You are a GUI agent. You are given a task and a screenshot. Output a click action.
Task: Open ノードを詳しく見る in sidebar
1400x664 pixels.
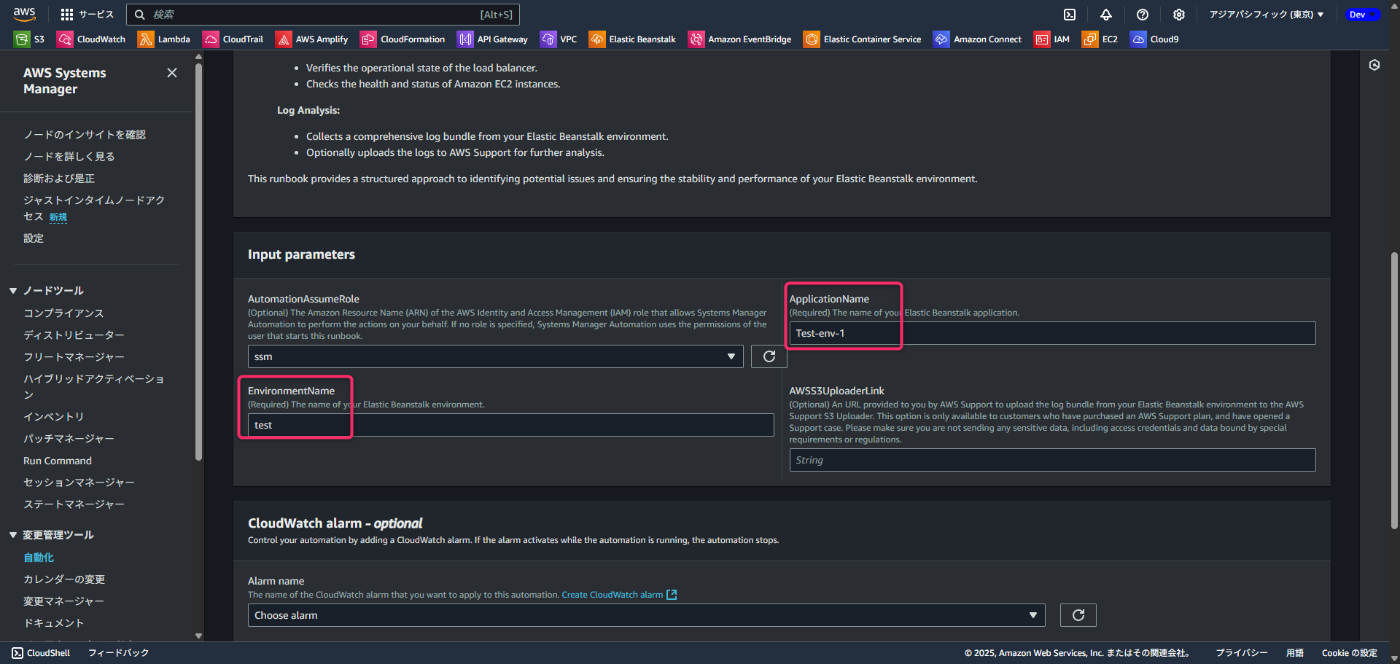click(69, 156)
